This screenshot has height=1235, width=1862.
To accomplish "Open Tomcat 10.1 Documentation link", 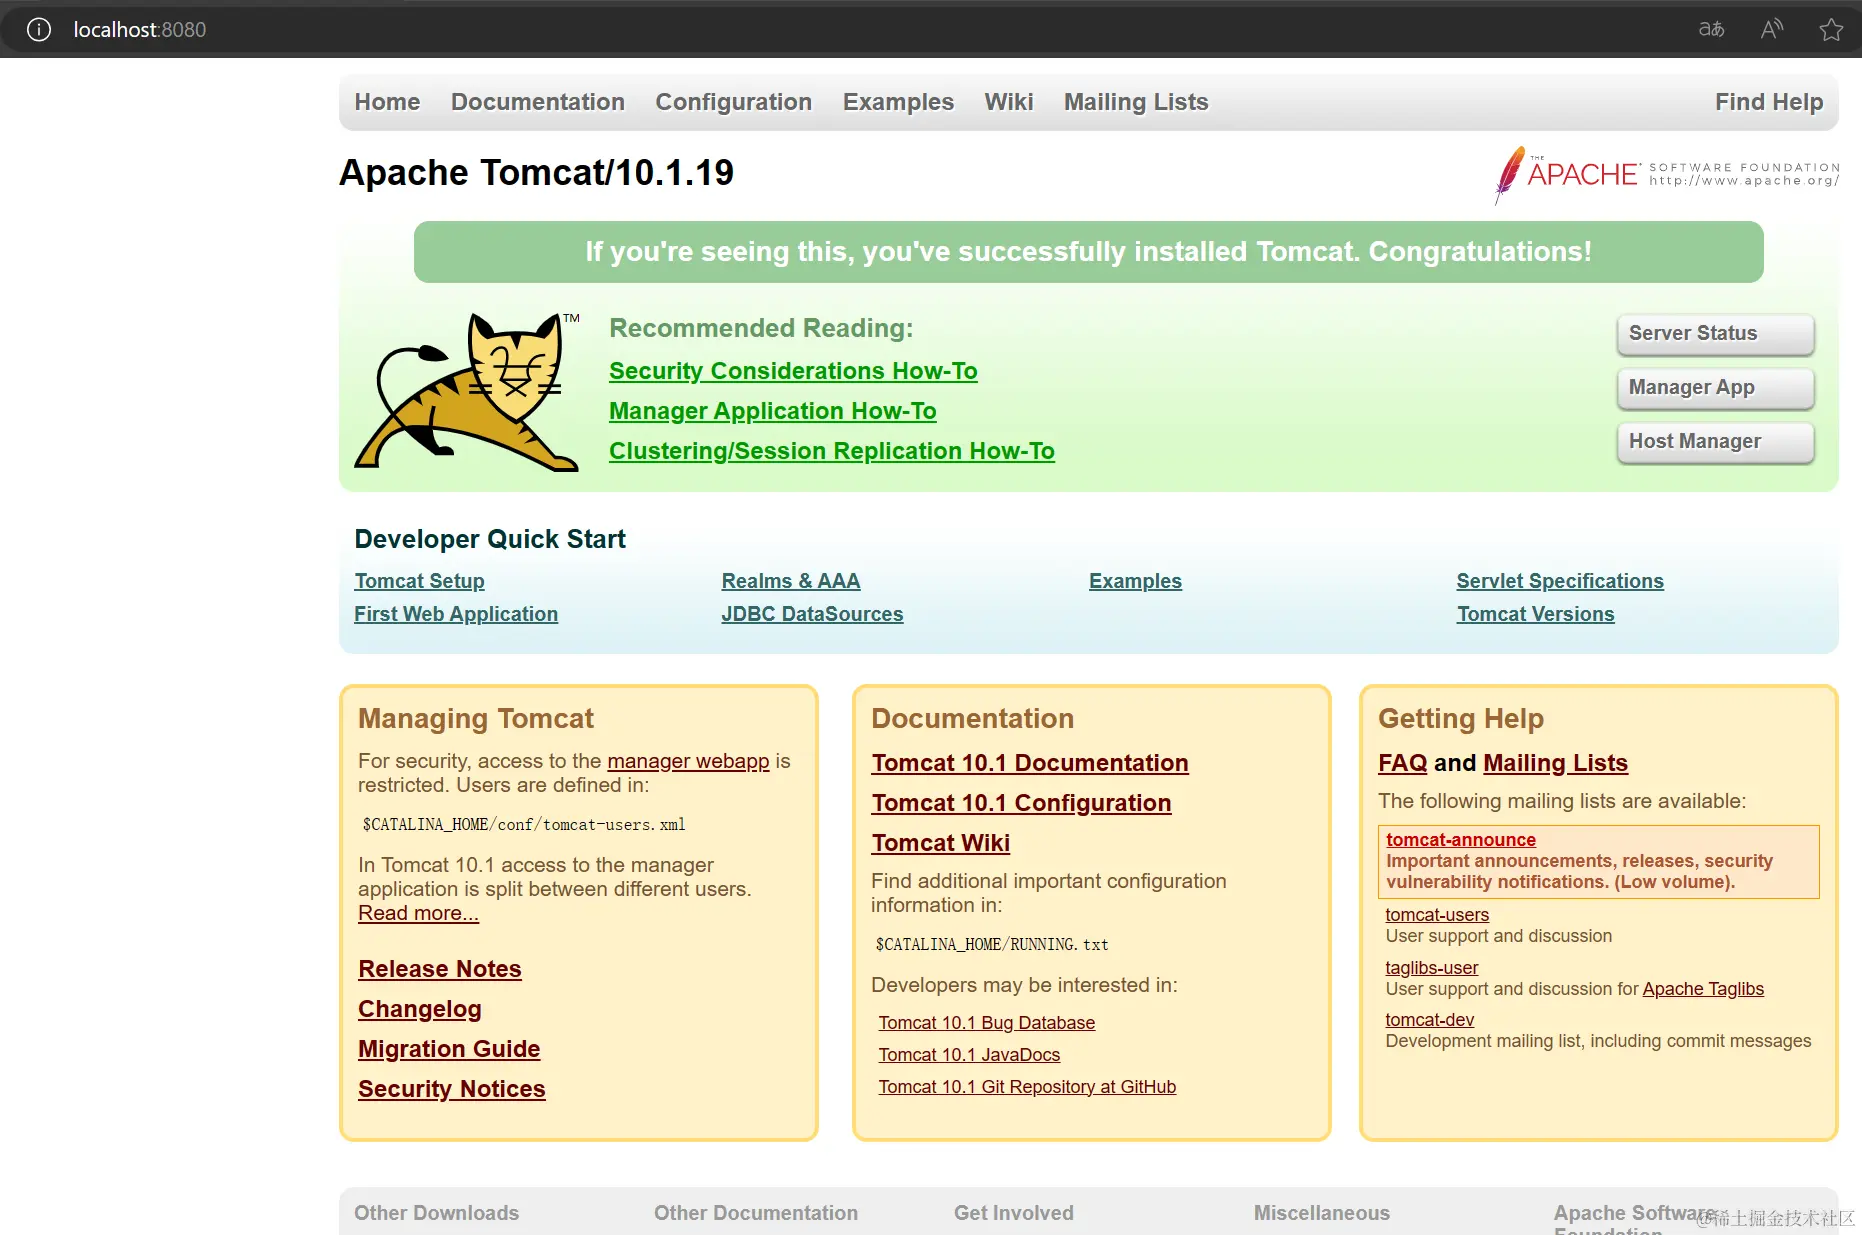I will point(1030,763).
